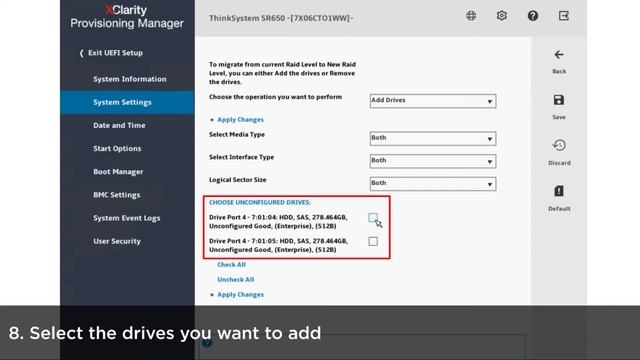This screenshot has width=640, height=360.
Task: Click the lower Apply Changes link
Action: pos(240,295)
